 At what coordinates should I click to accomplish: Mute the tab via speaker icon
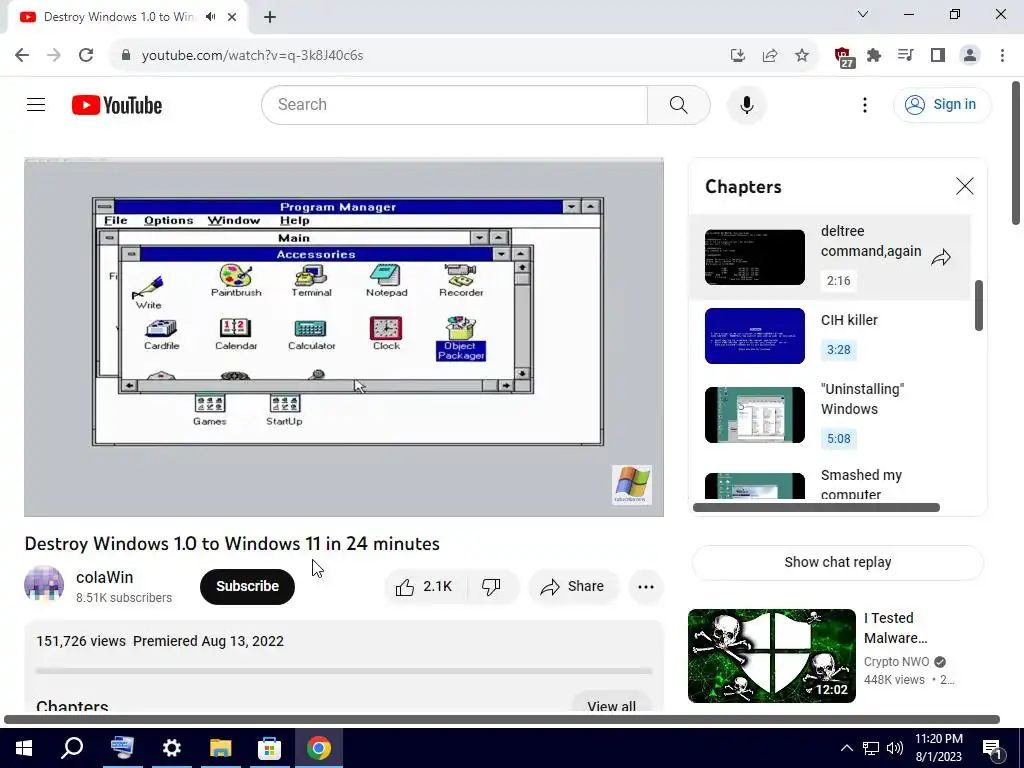[210, 17]
